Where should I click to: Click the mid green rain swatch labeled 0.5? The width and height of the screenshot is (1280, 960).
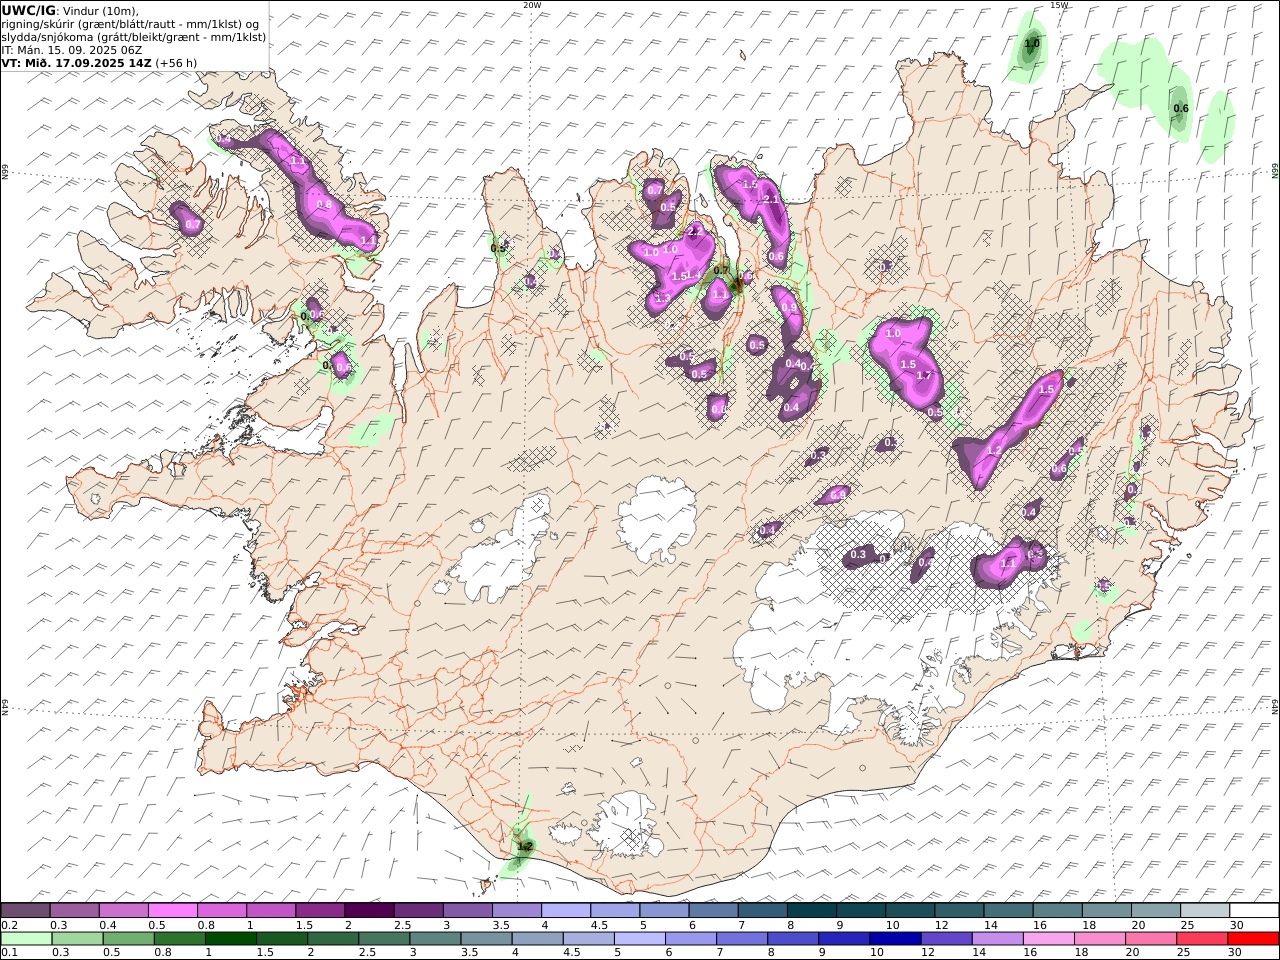coord(128,938)
